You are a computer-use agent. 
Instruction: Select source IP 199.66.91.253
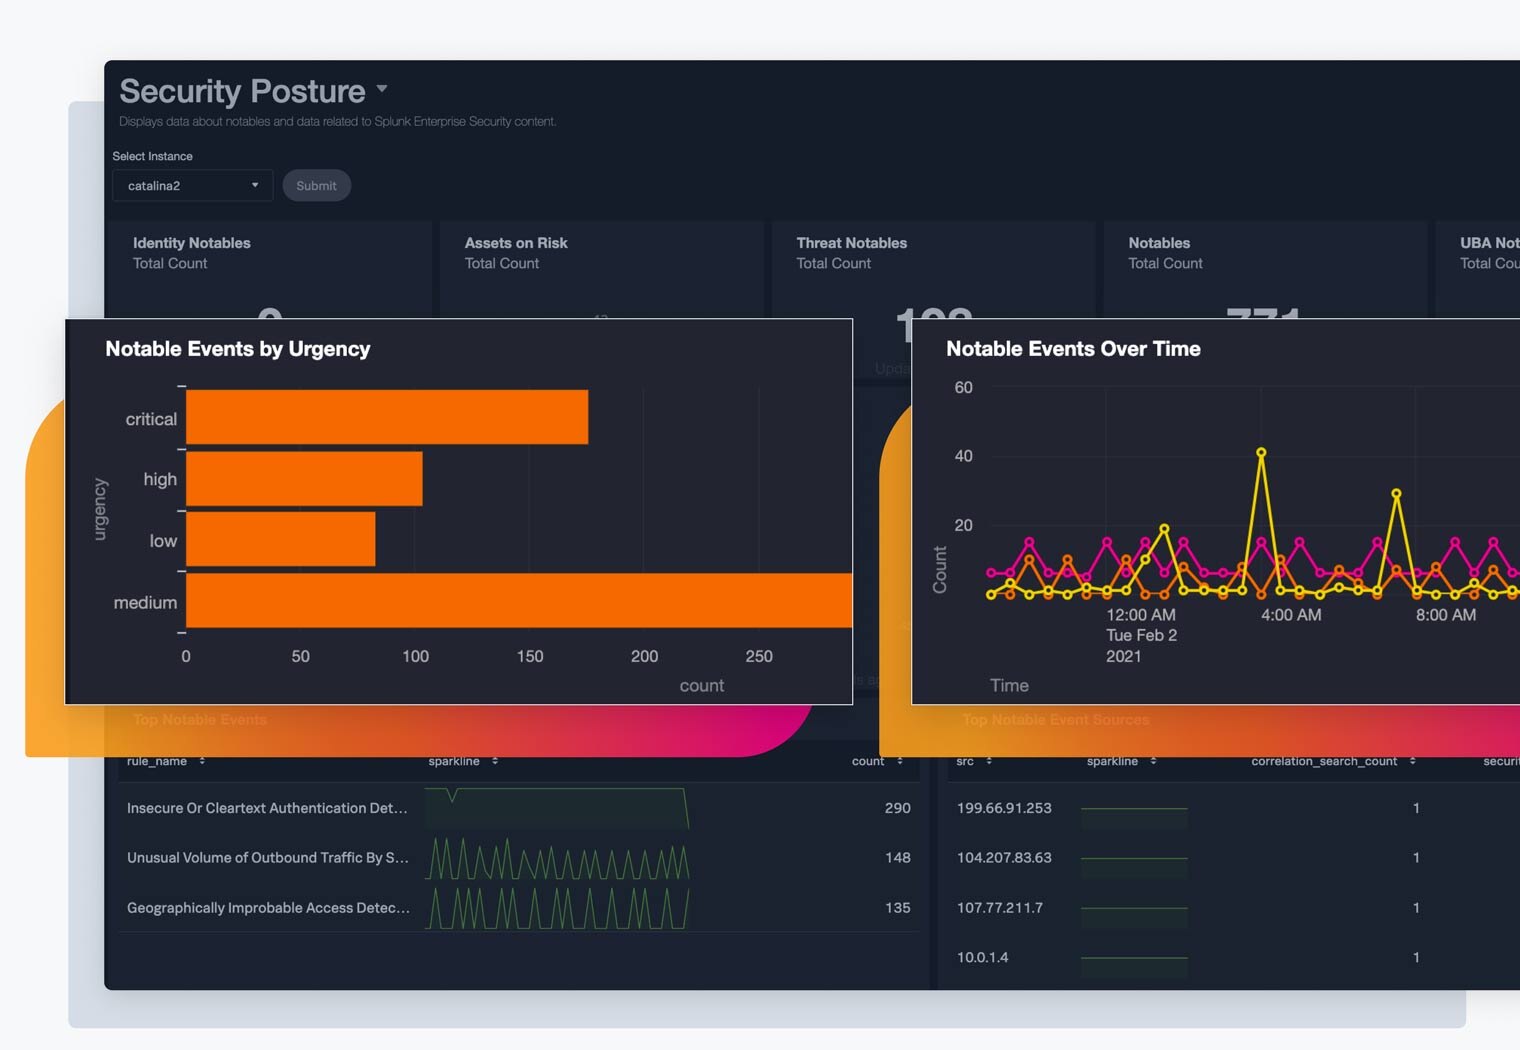(x=1004, y=808)
